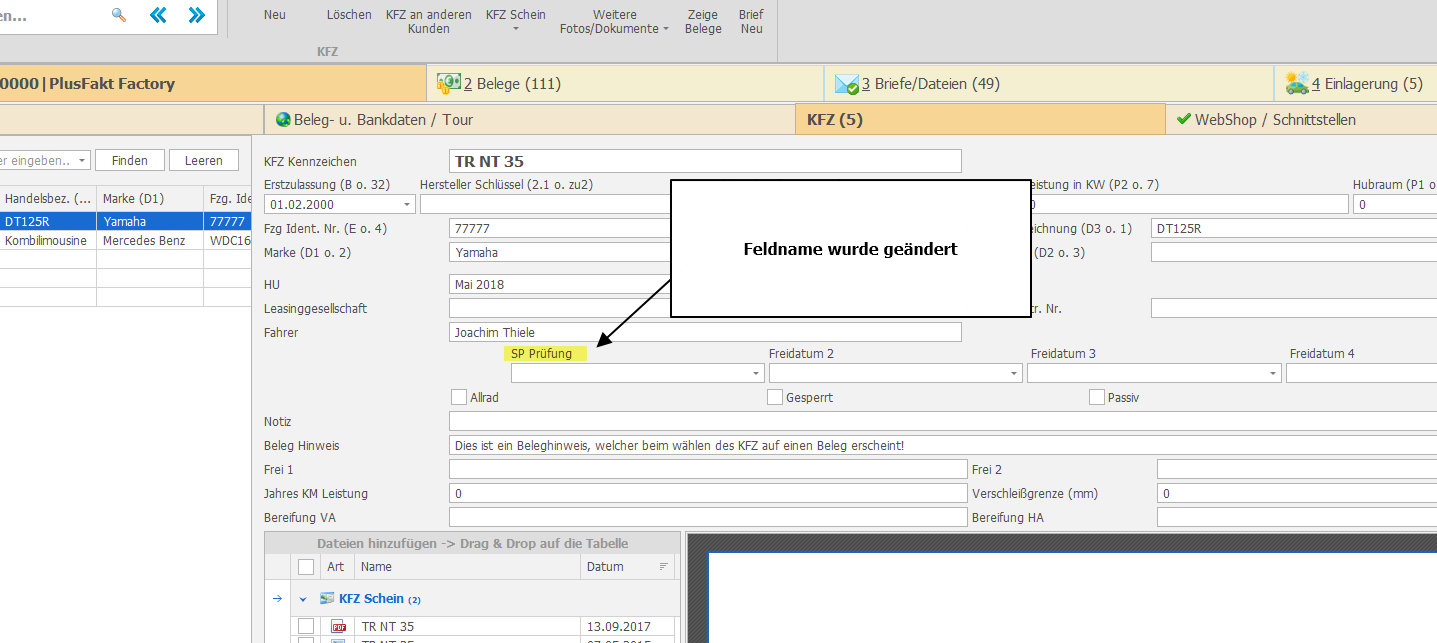Image resolution: width=1437 pixels, height=643 pixels.
Task: Open Weitere Fotos/Dokumente dropdown
Action: point(615,22)
